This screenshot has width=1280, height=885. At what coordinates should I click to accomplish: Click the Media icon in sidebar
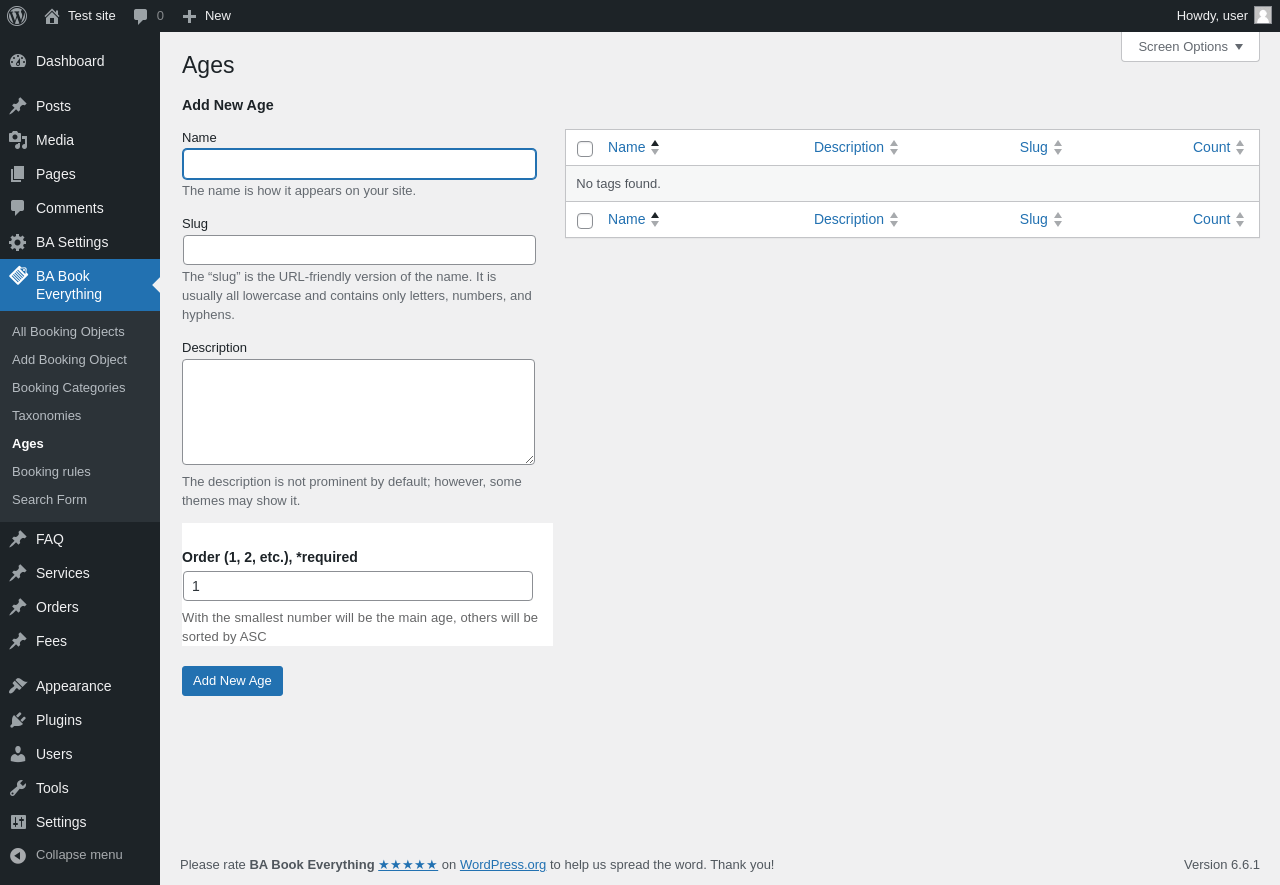coord(18,140)
